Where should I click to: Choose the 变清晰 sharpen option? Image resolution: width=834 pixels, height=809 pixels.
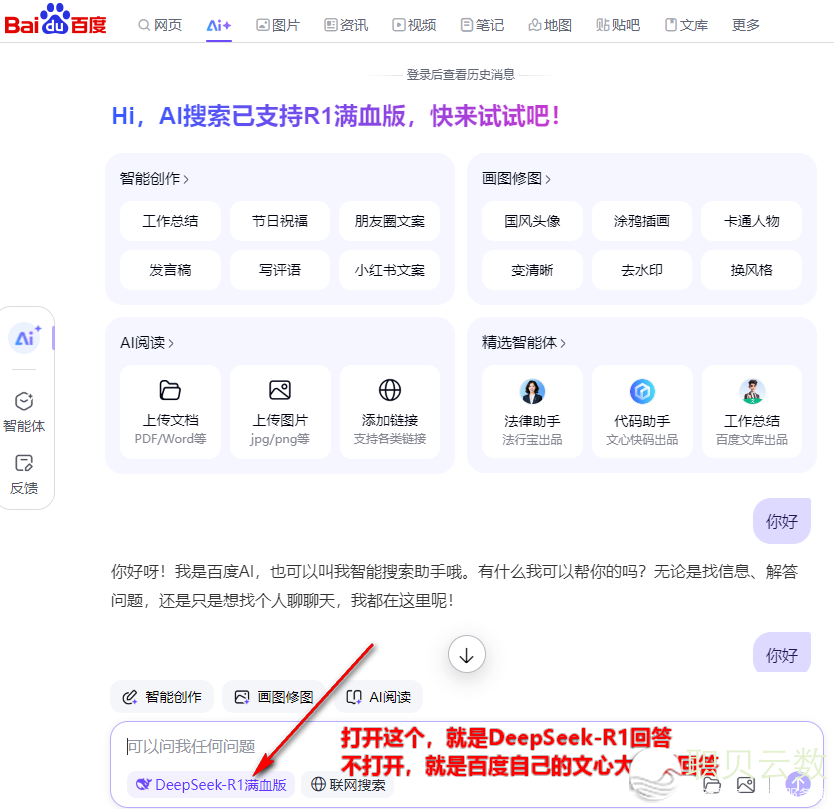tap(532, 270)
